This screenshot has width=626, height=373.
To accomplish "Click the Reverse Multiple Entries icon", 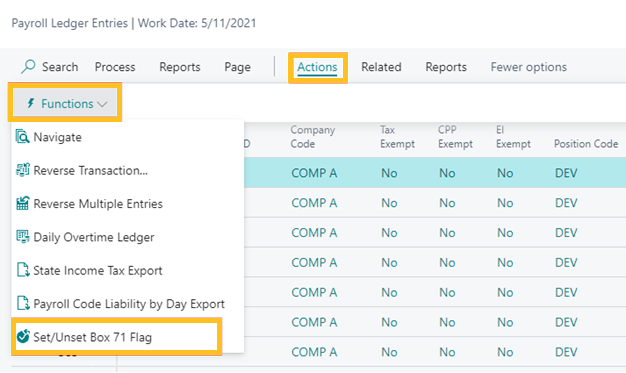I will (x=22, y=203).
